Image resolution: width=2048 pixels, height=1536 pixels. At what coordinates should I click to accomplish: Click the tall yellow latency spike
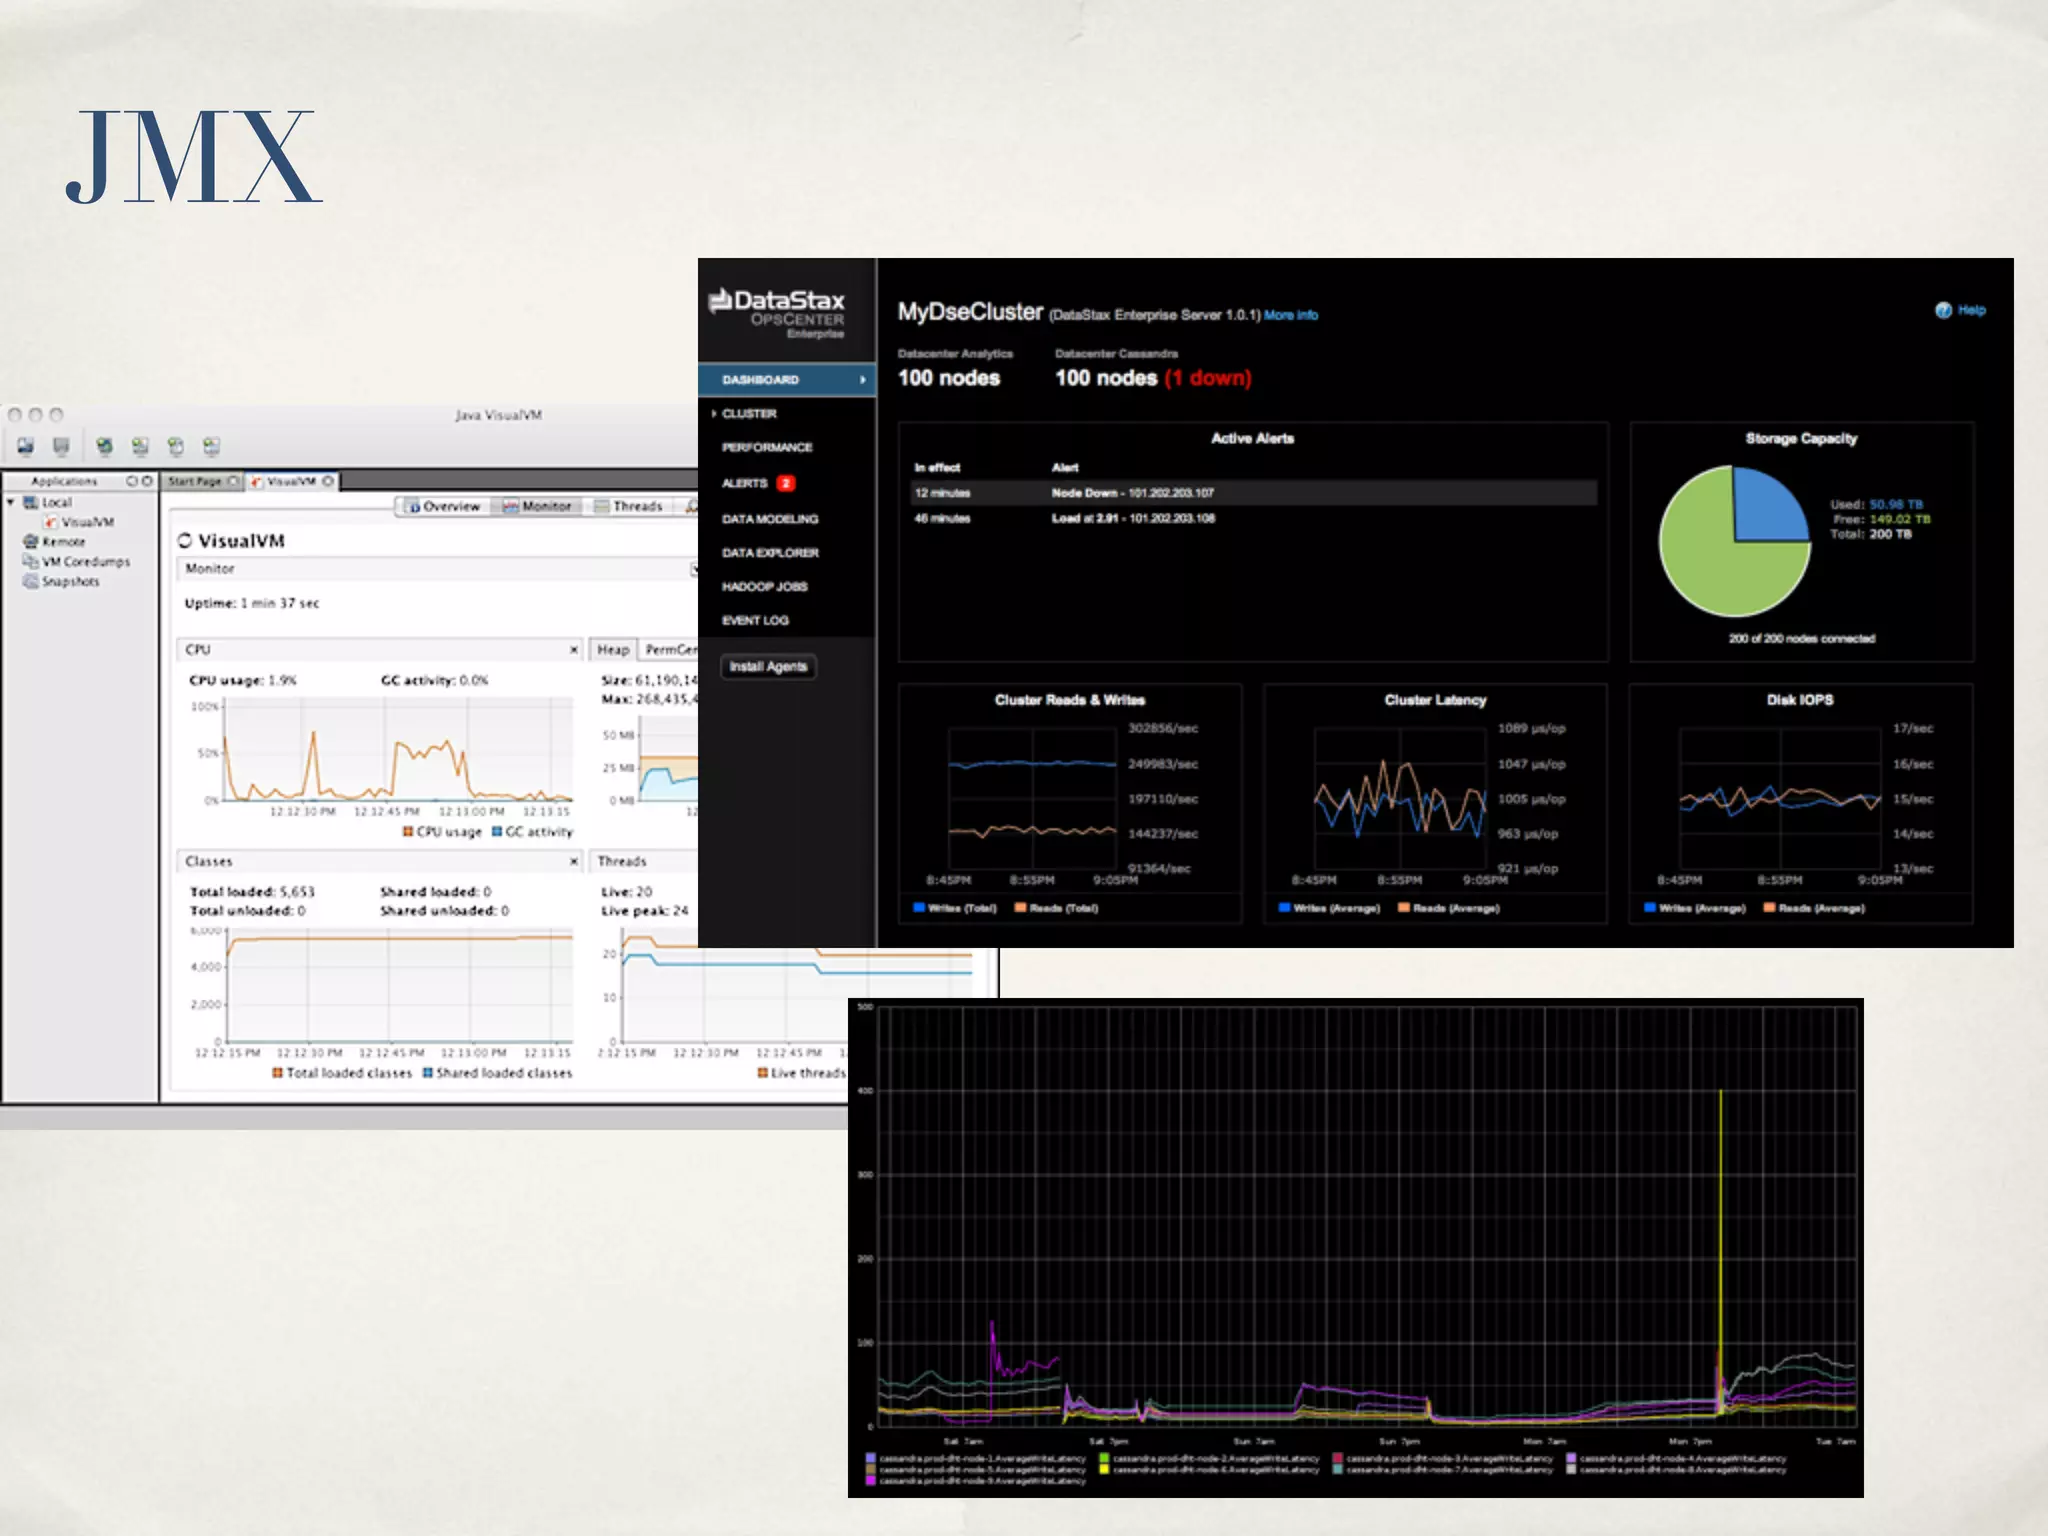[1721, 1250]
